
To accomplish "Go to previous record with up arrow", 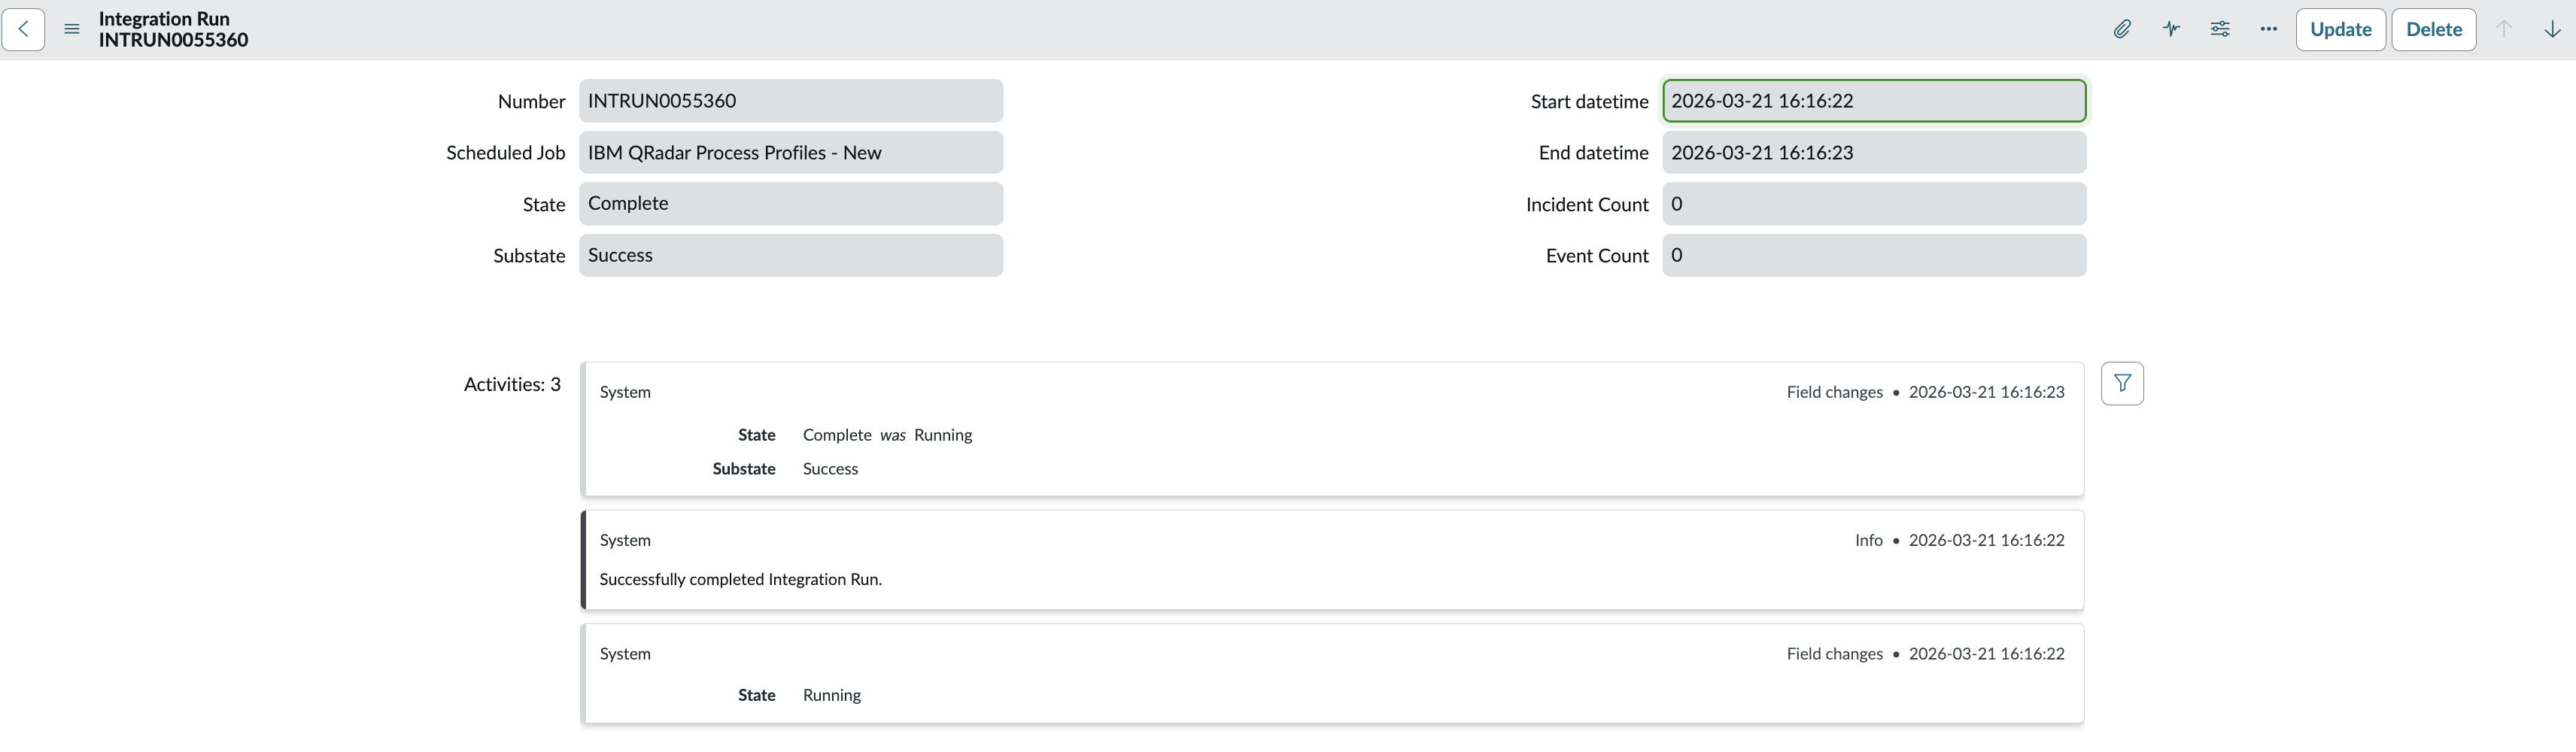I will coord(2503,29).
